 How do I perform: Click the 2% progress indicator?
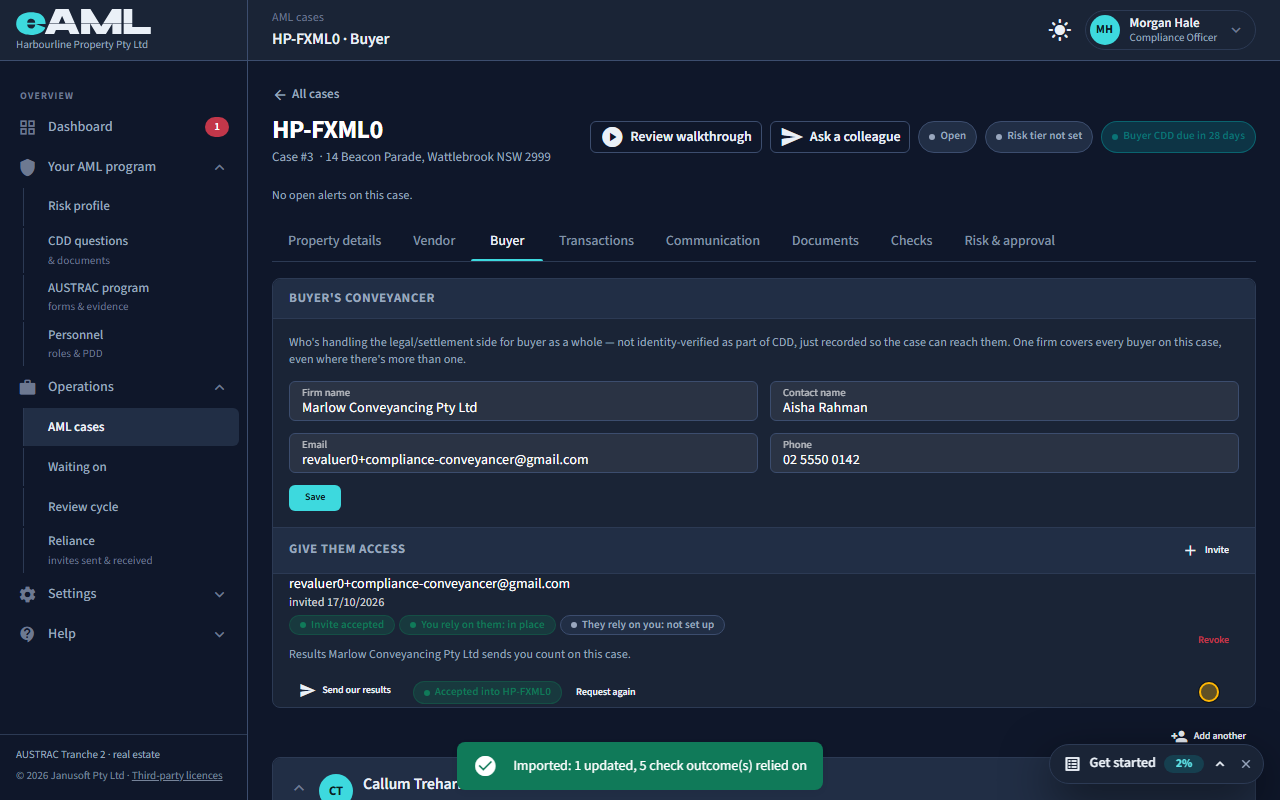click(1184, 763)
